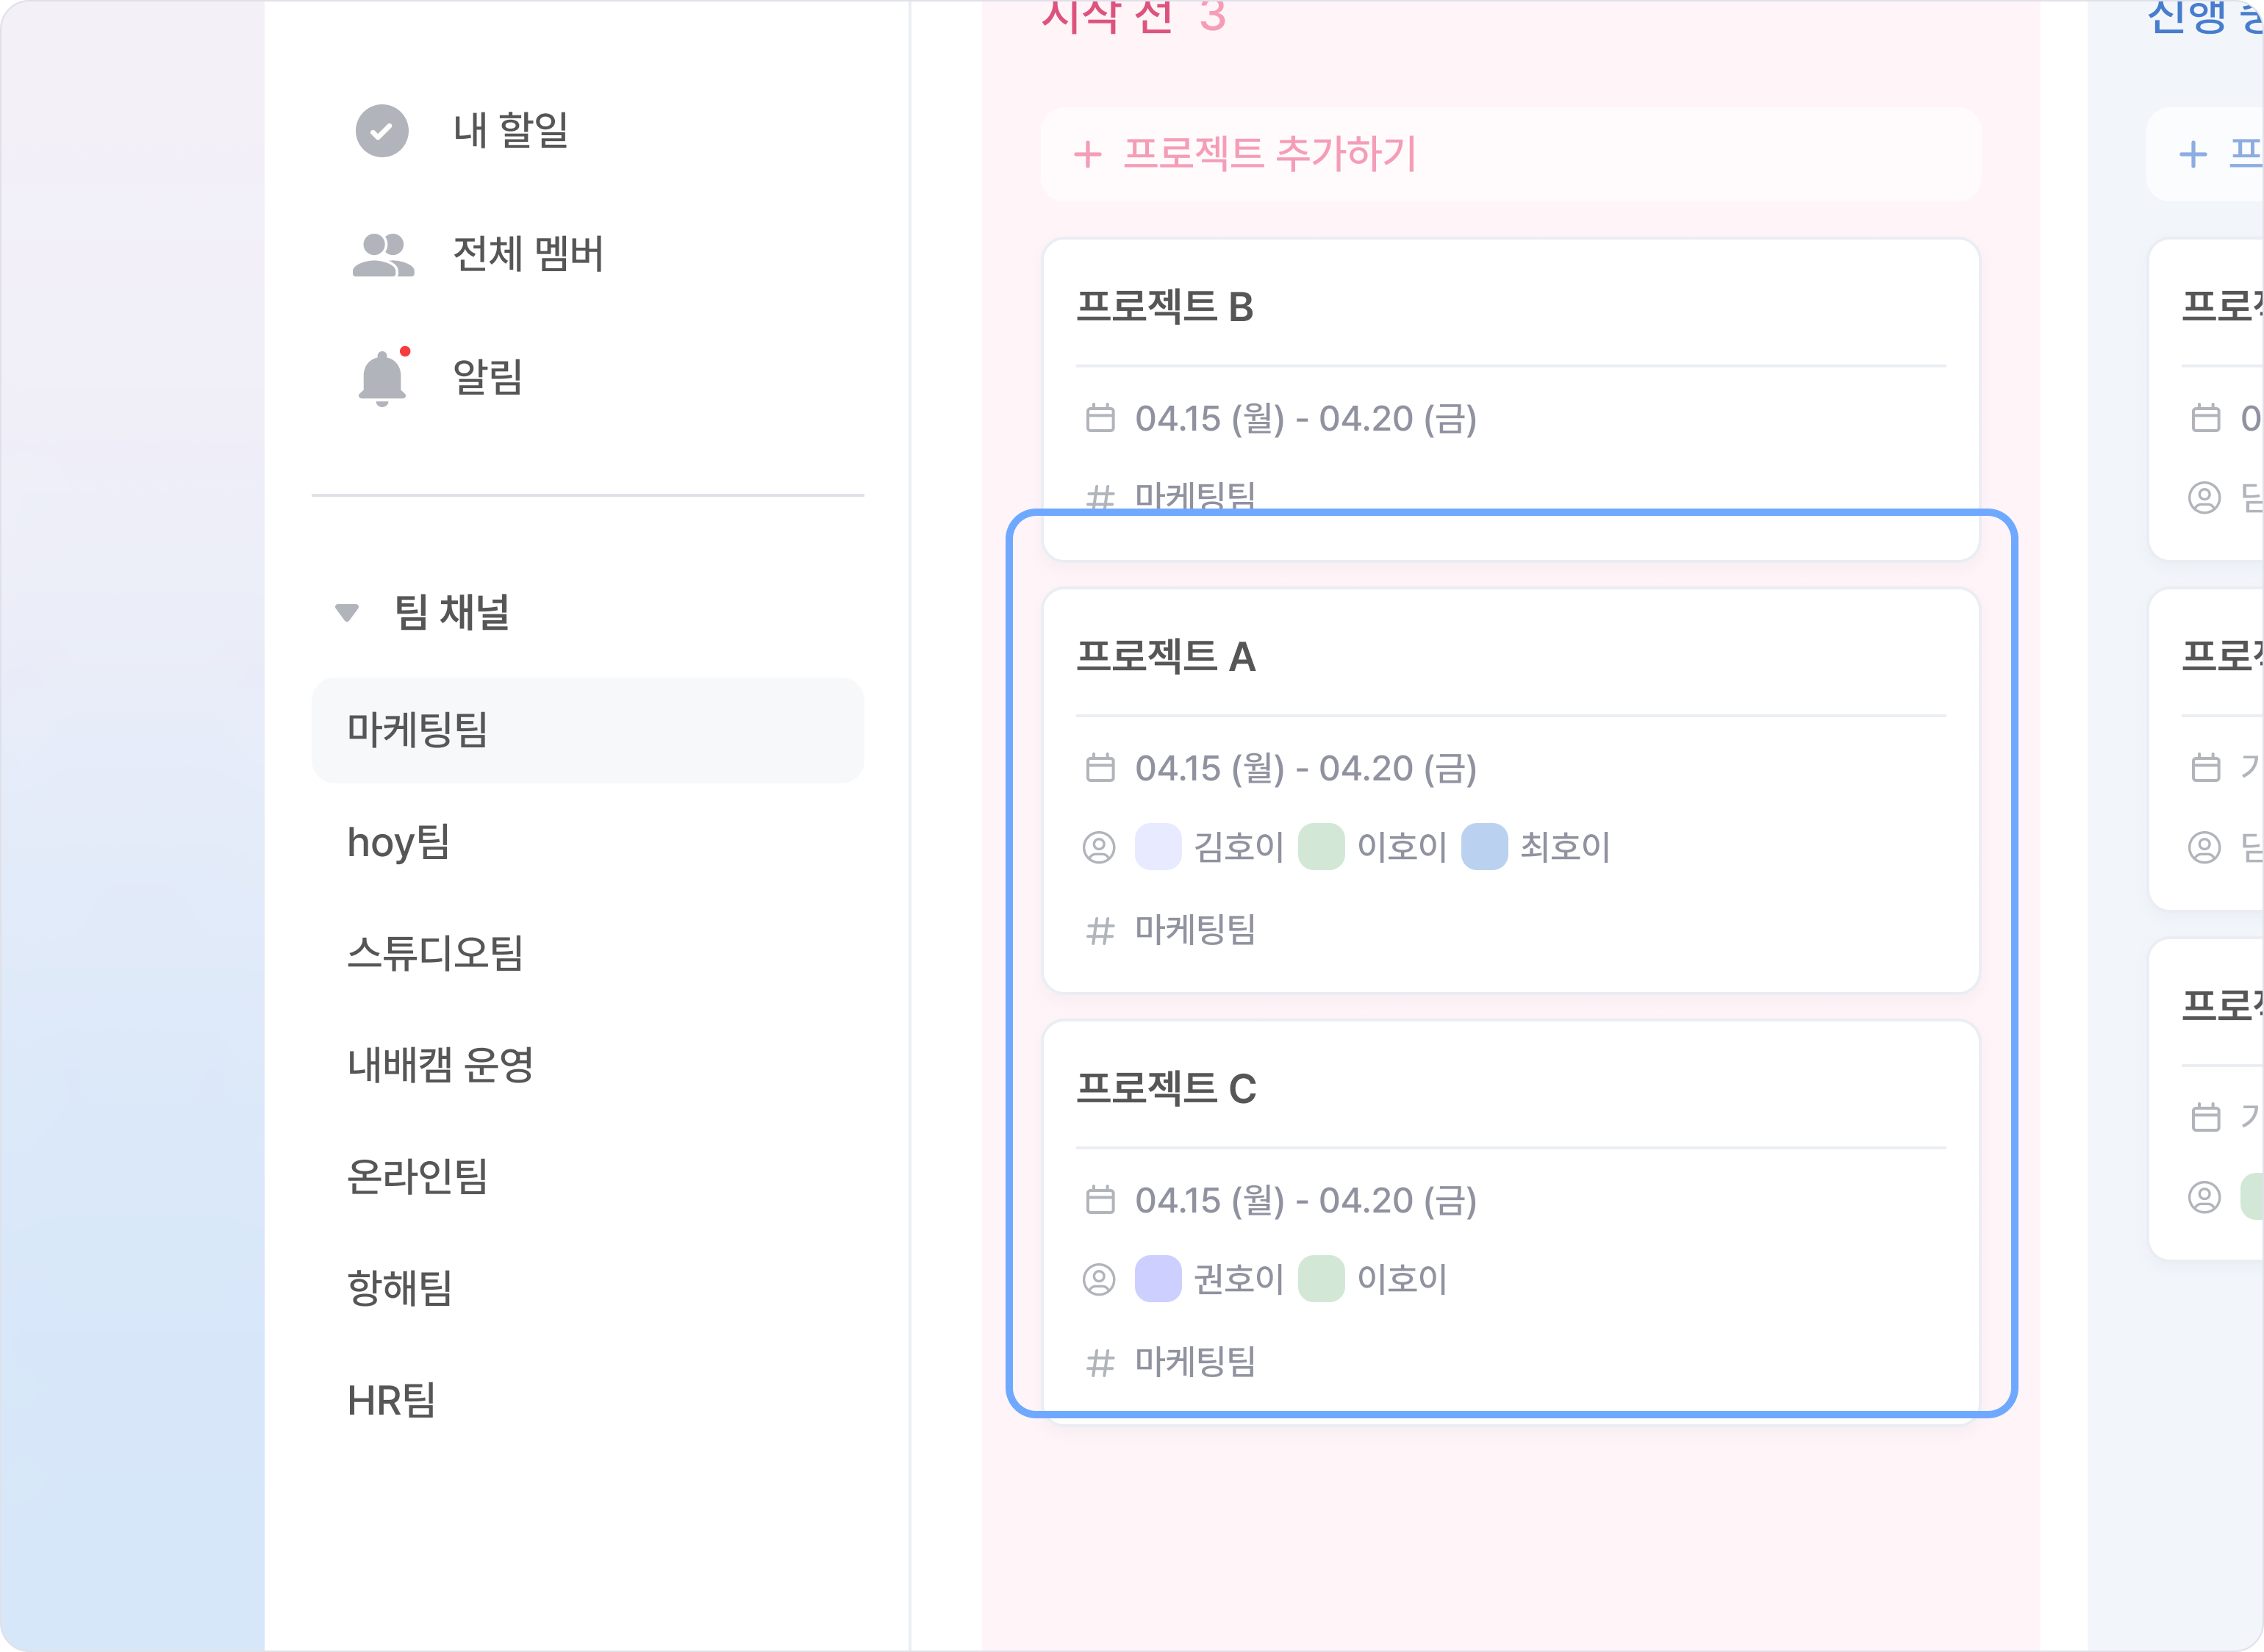Click the calendar icon in 프로젝트 A card
The height and width of the screenshot is (1652, 2264).
click(1100, 768)
